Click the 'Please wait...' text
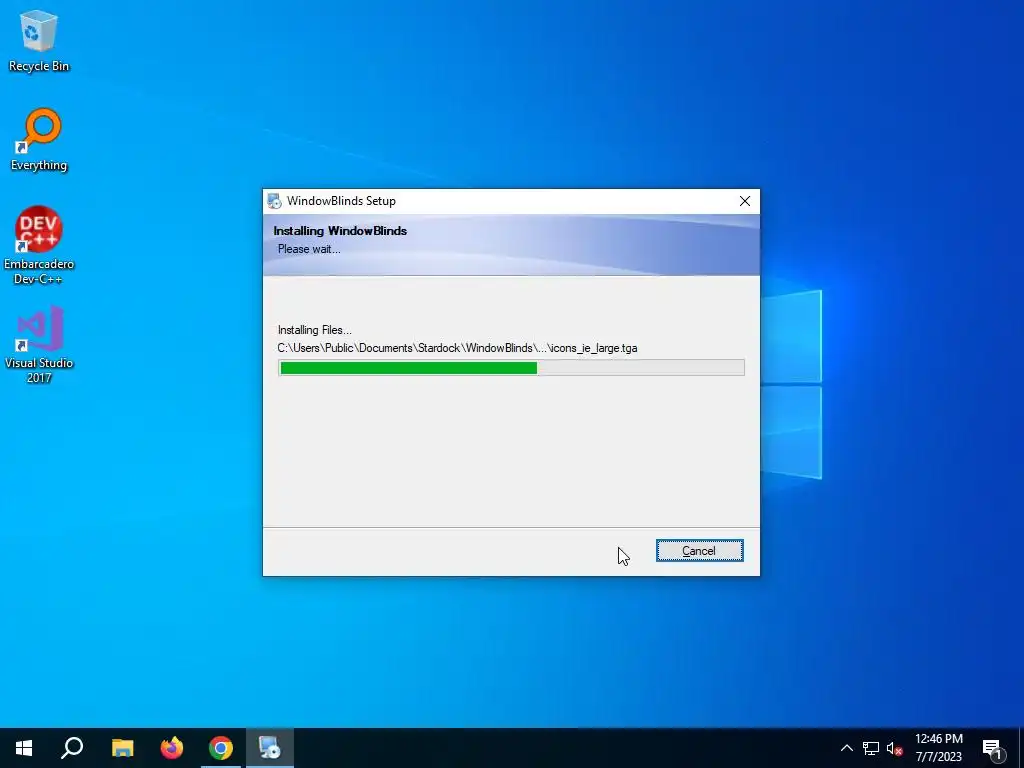This screenshot has height=768, width=1024. (x=309, y=249)
